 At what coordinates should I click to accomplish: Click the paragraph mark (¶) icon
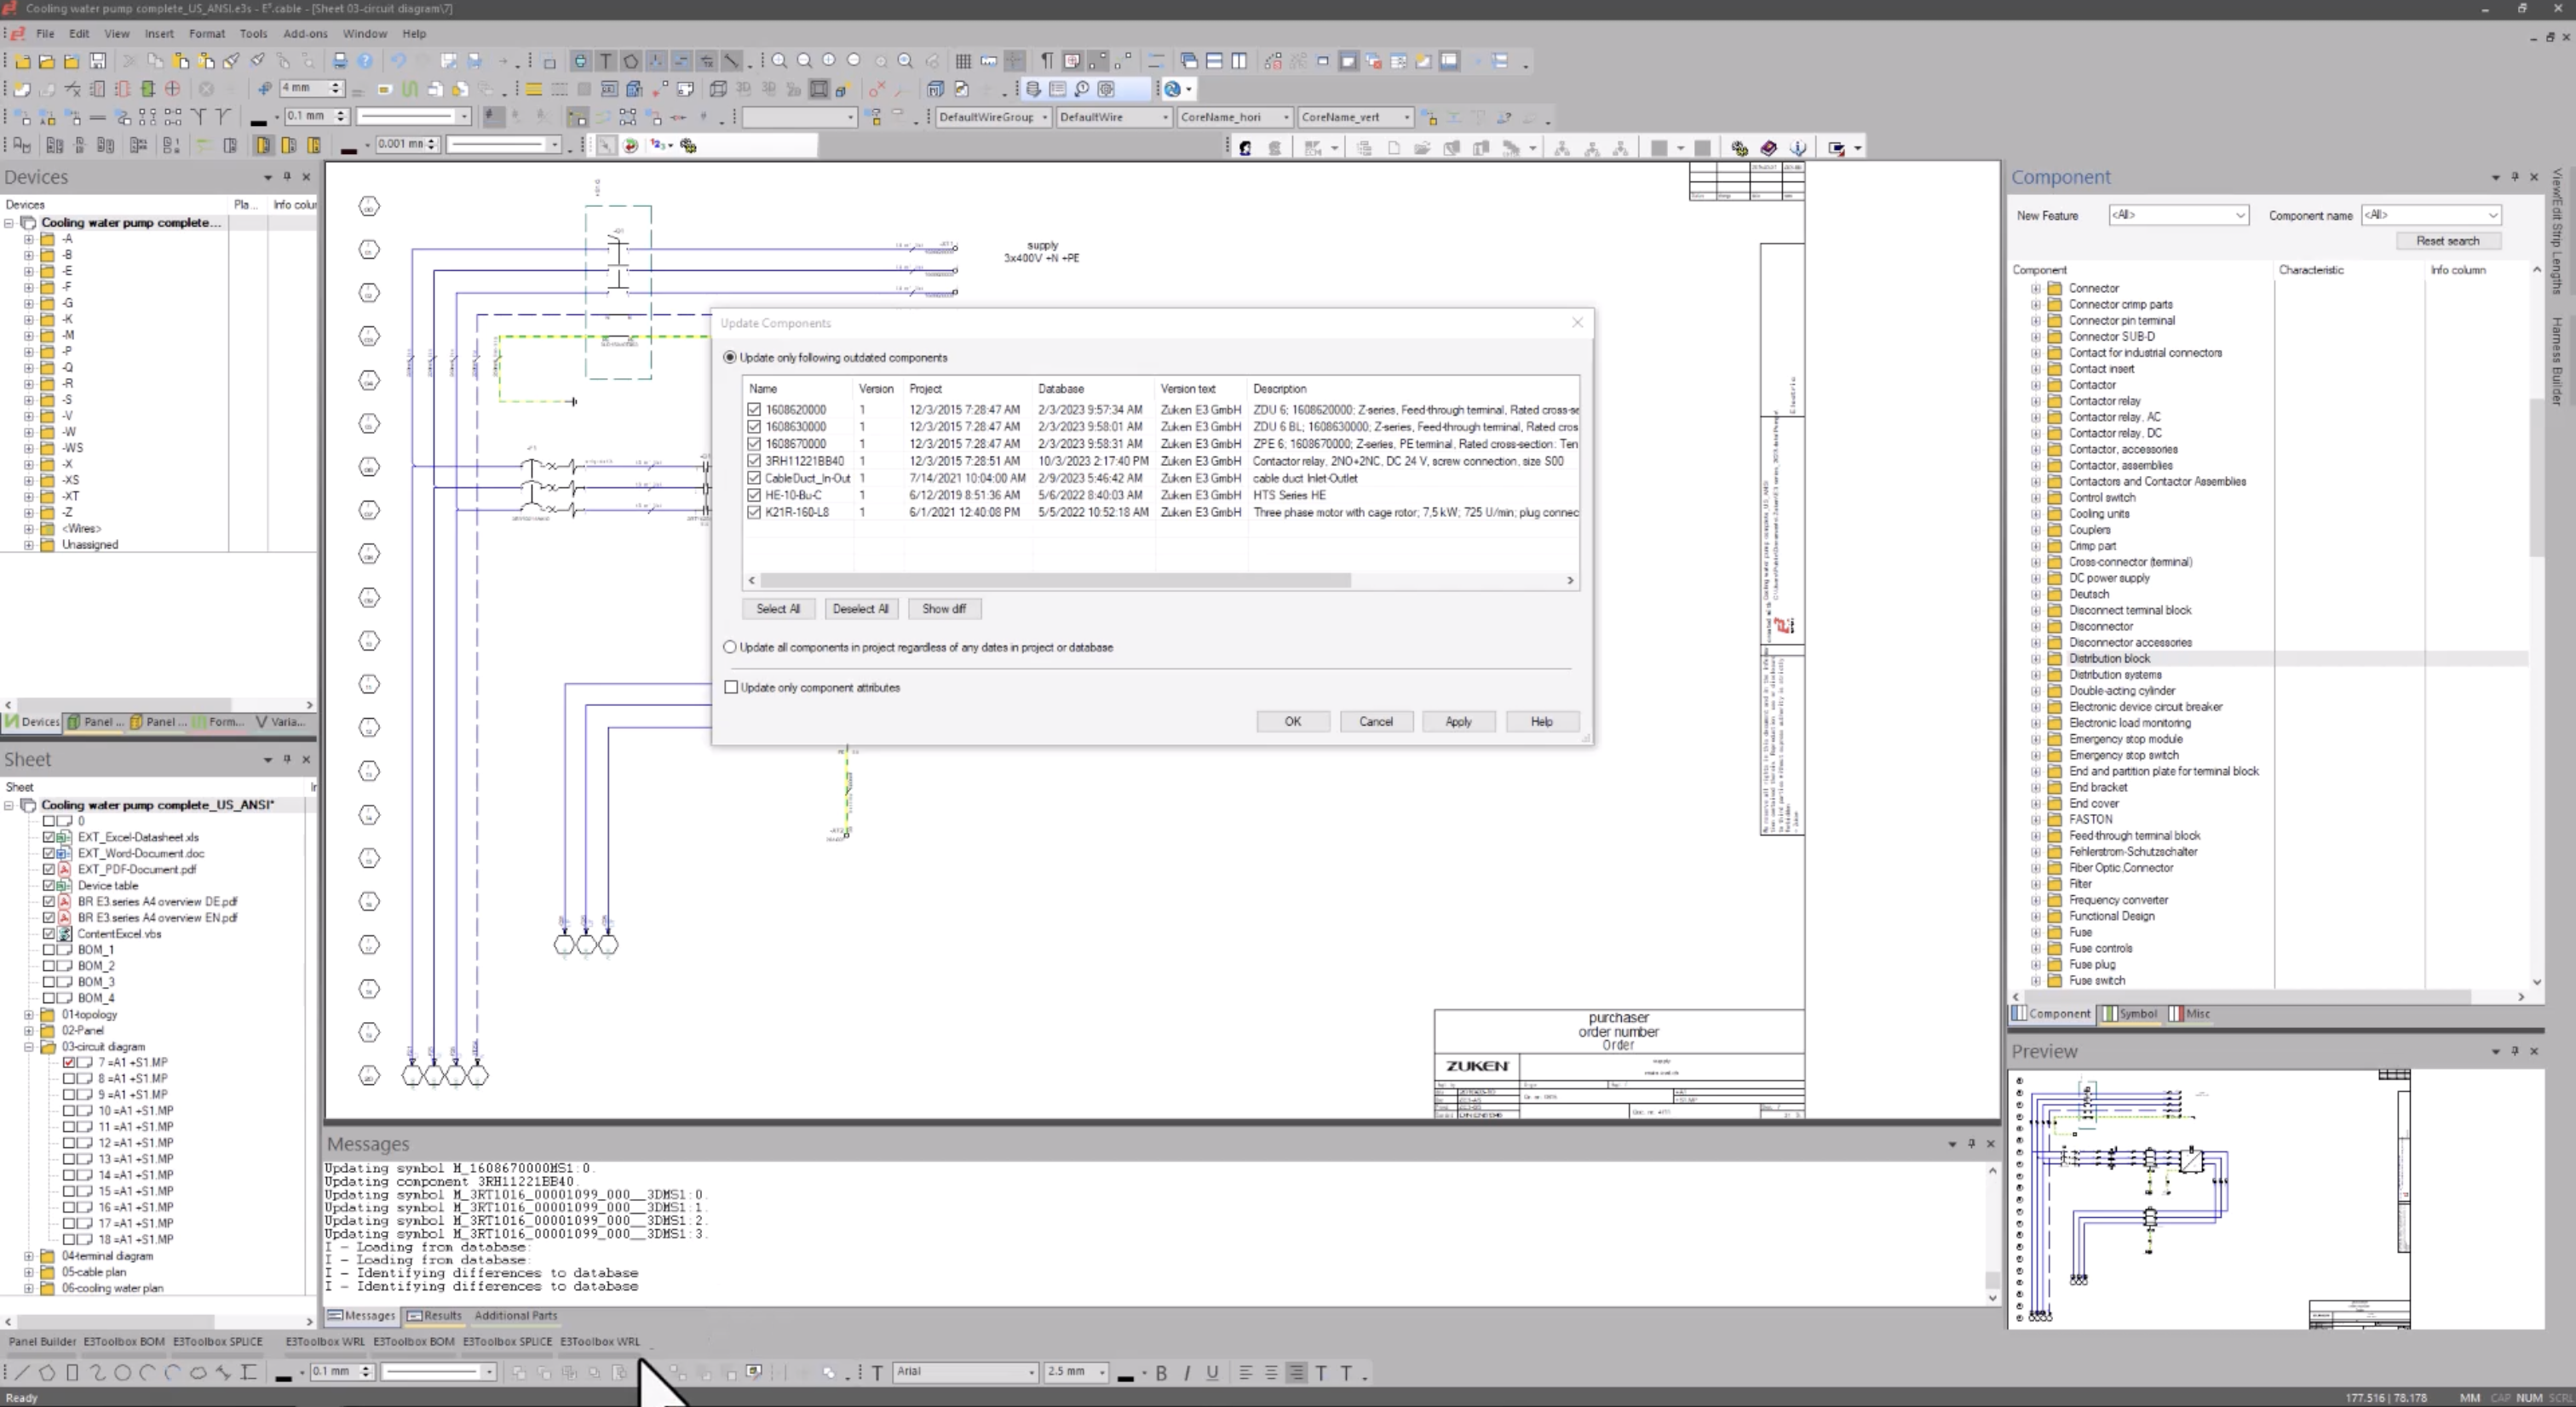click(1046, 61)
